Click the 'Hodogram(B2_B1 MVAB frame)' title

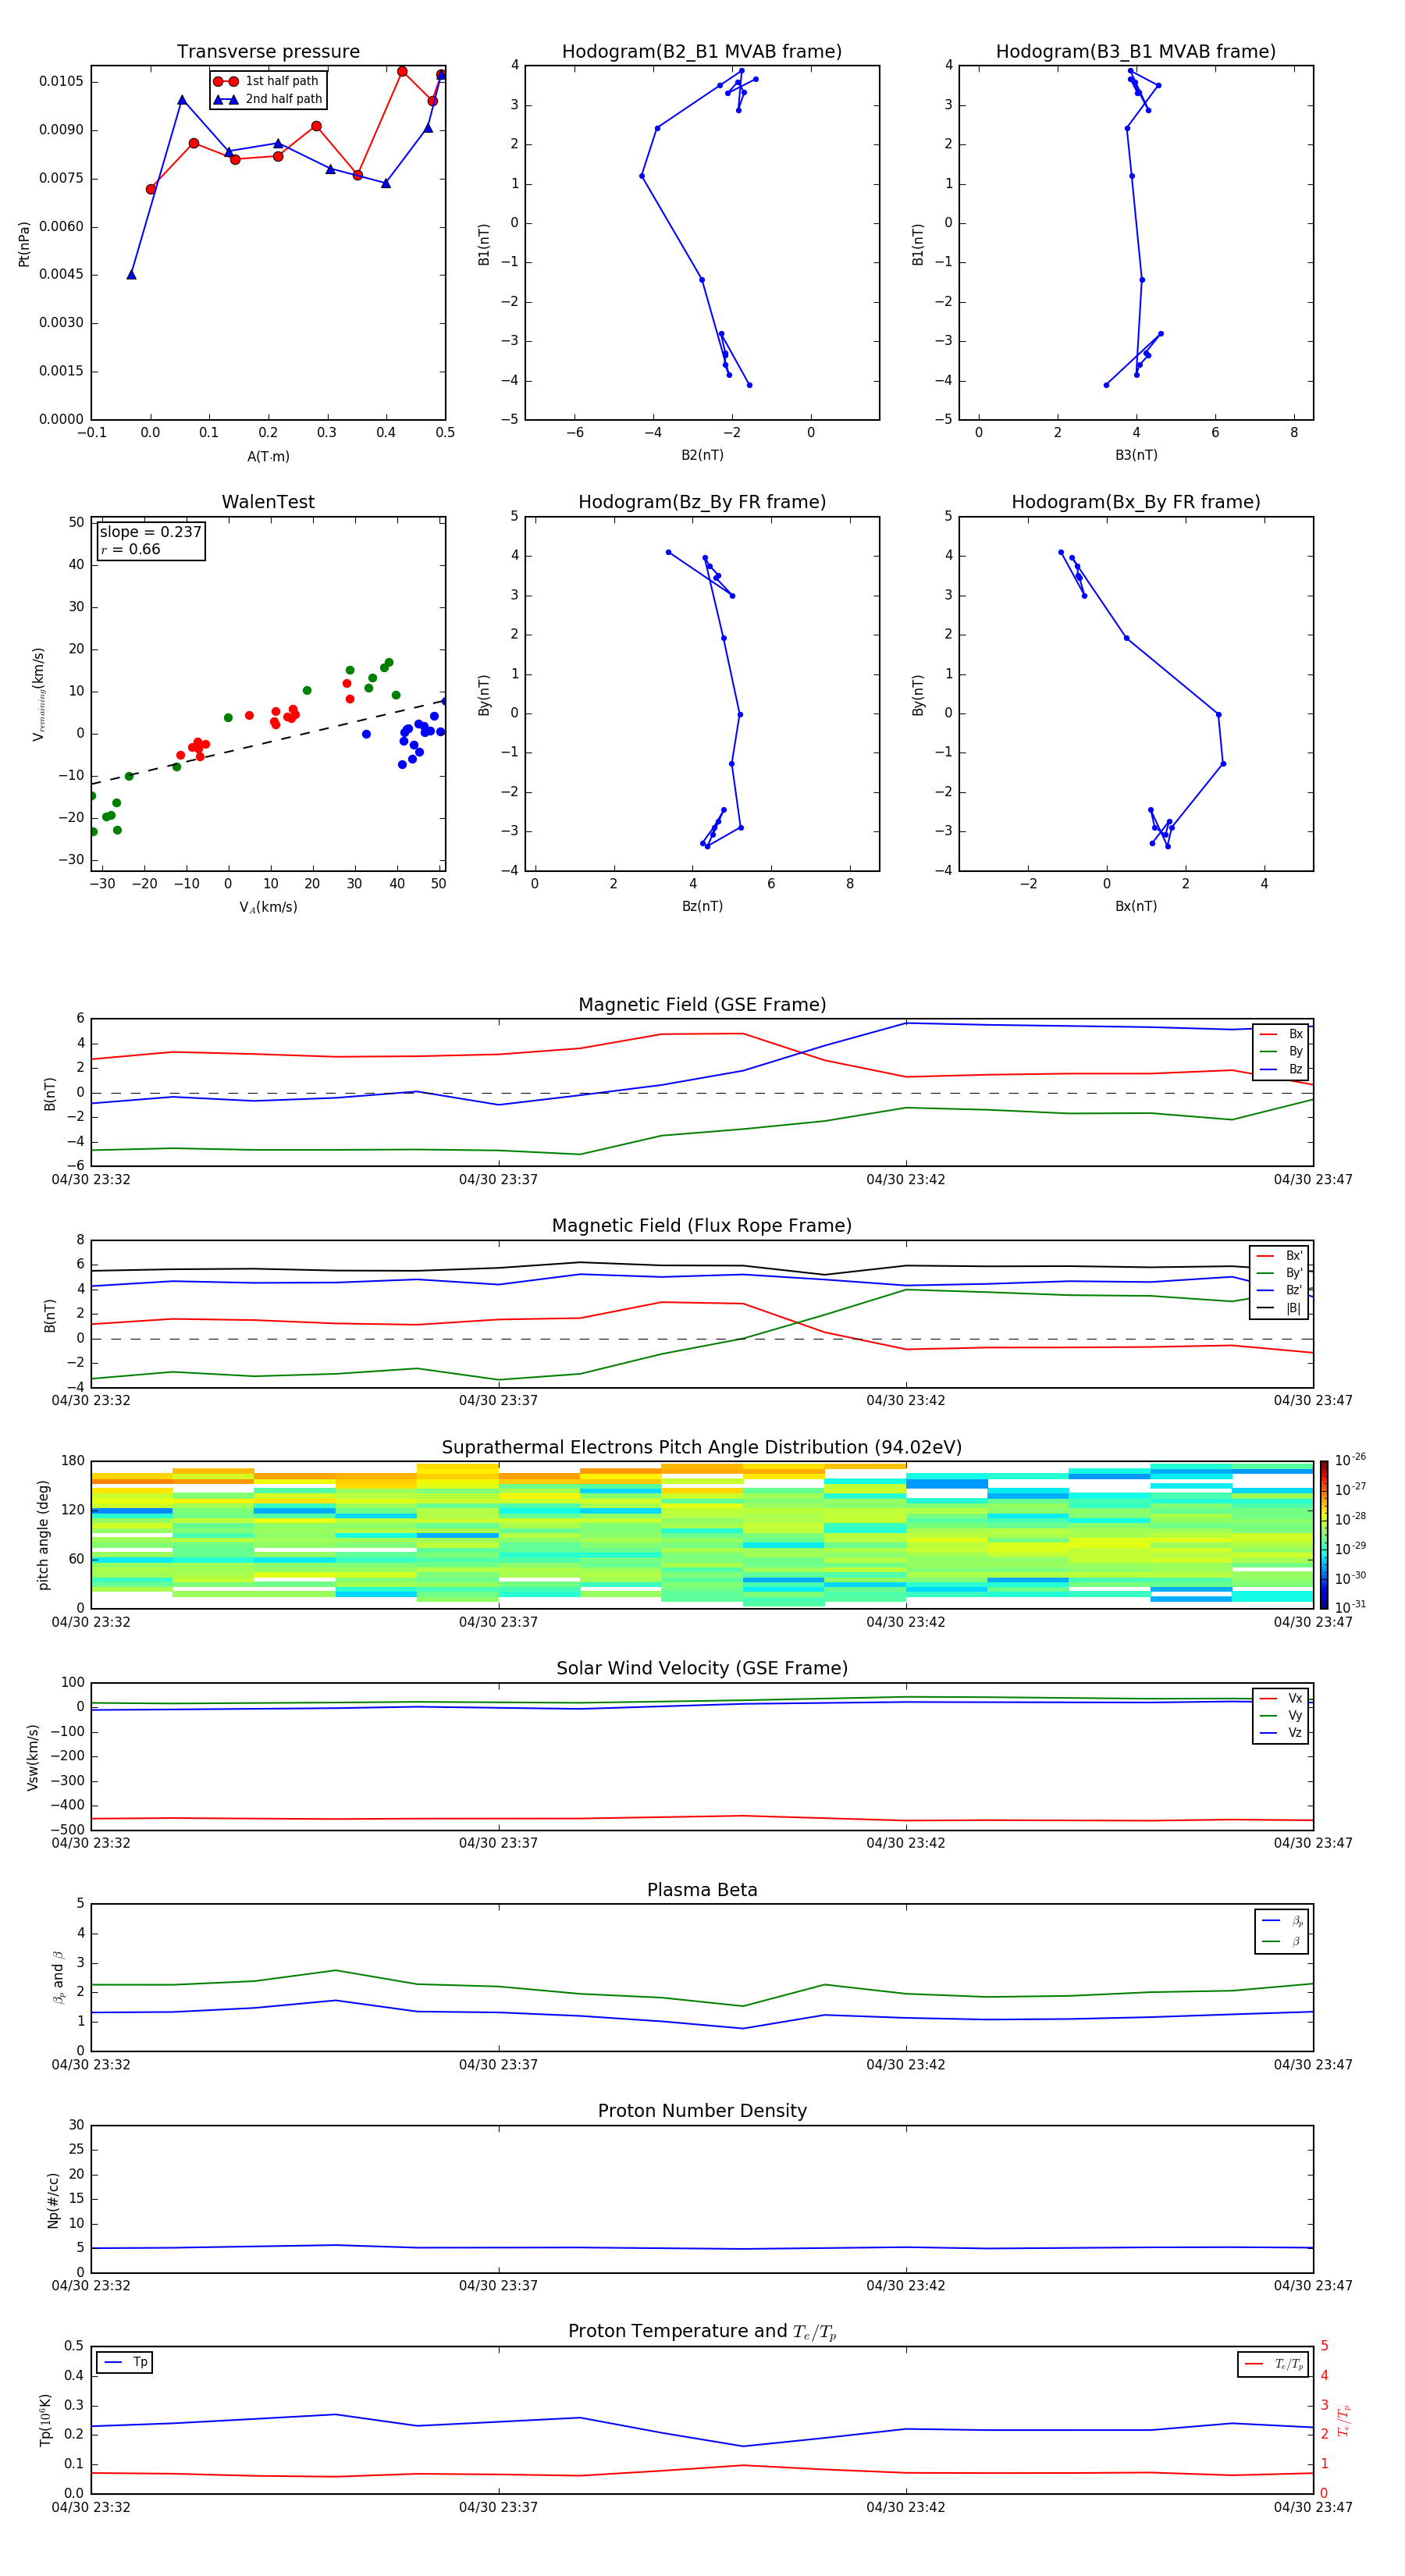702,52
